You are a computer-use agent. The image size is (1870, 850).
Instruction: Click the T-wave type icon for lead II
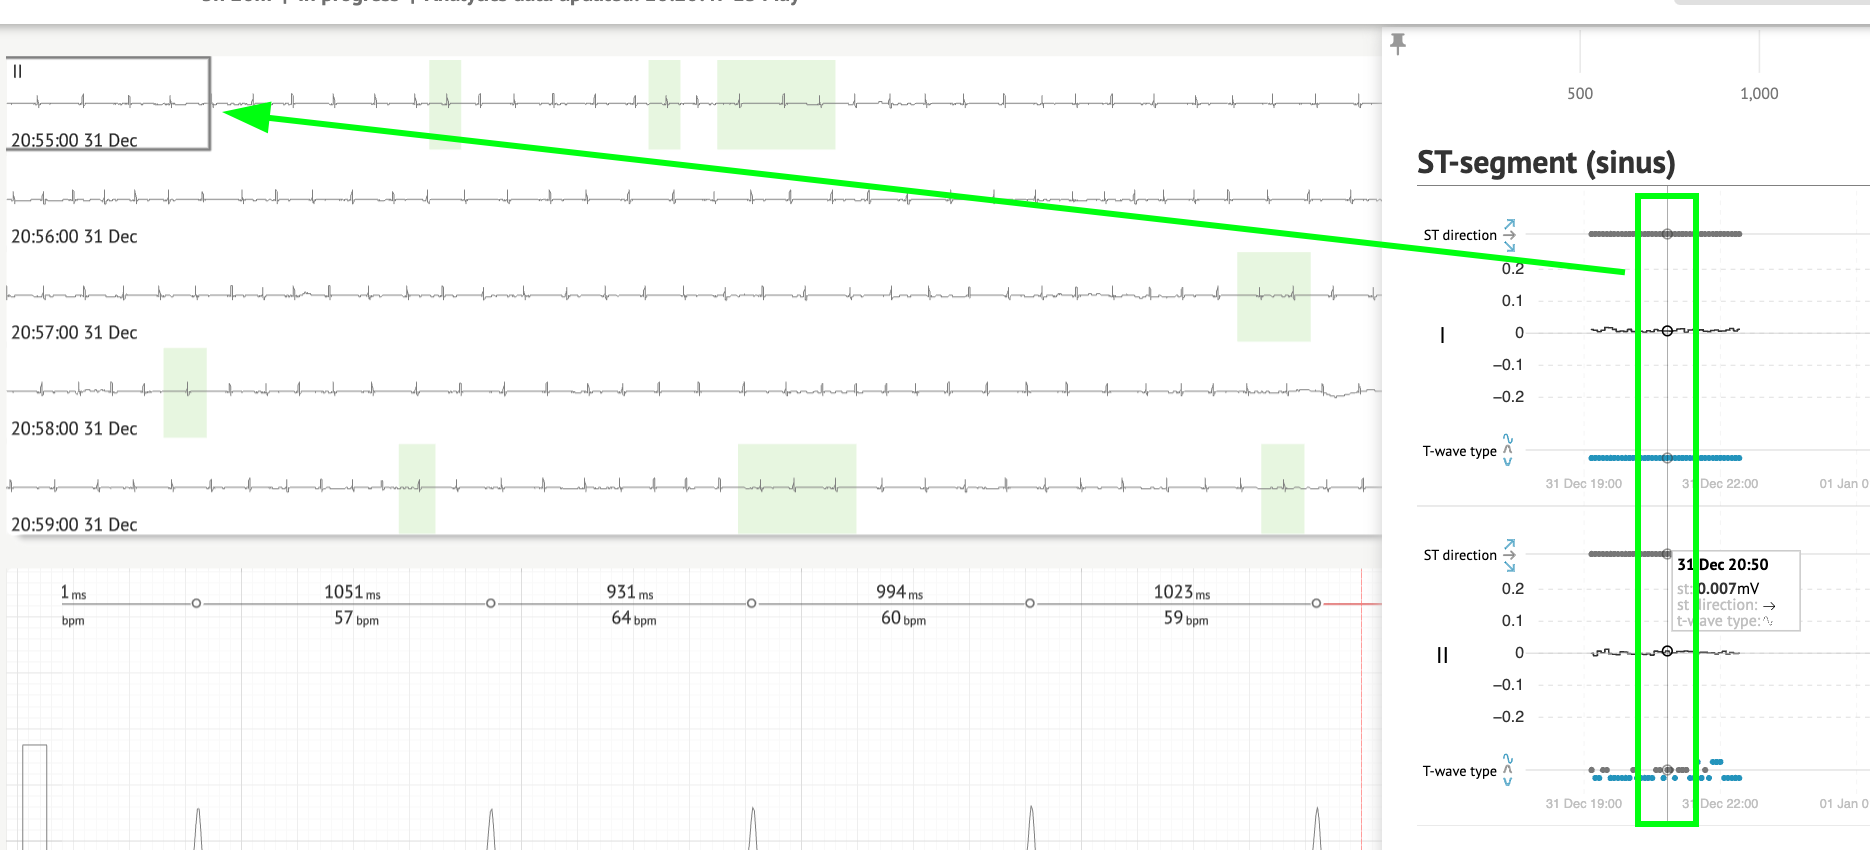[1508, 771]
